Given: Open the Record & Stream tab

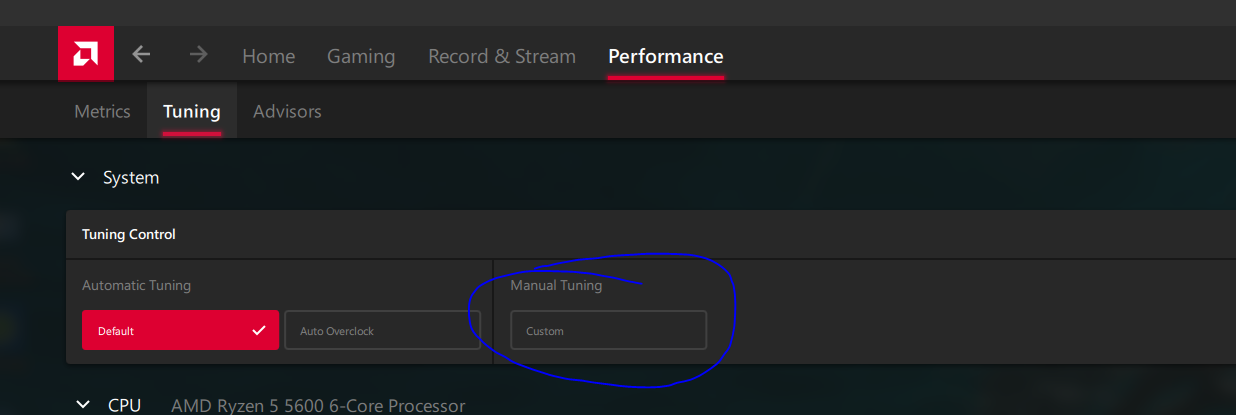Looking at the screenshot, I should click(501, 56).
